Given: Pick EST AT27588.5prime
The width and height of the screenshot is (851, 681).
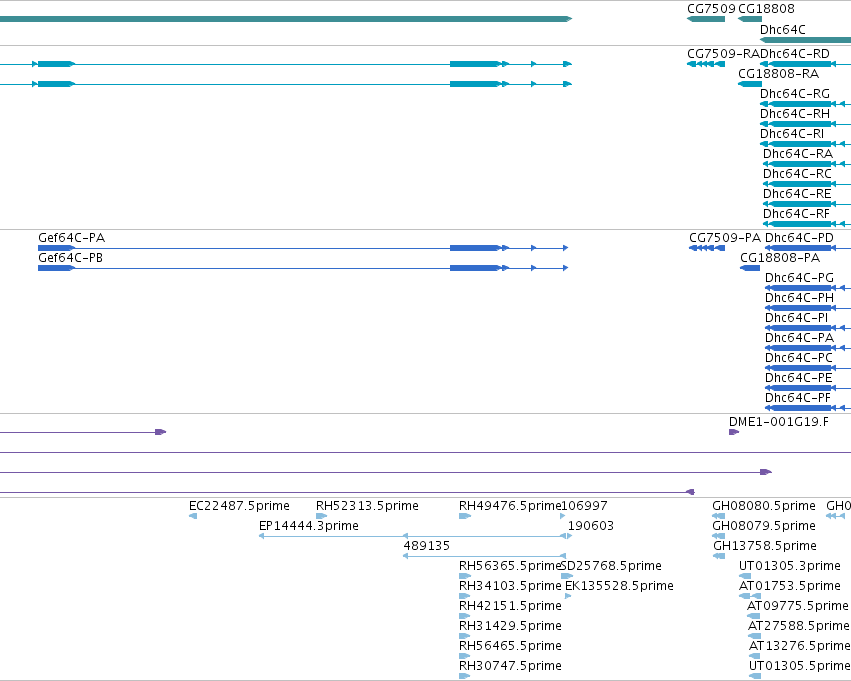Looking at the screenshot, I should click(x=799, y=626).
